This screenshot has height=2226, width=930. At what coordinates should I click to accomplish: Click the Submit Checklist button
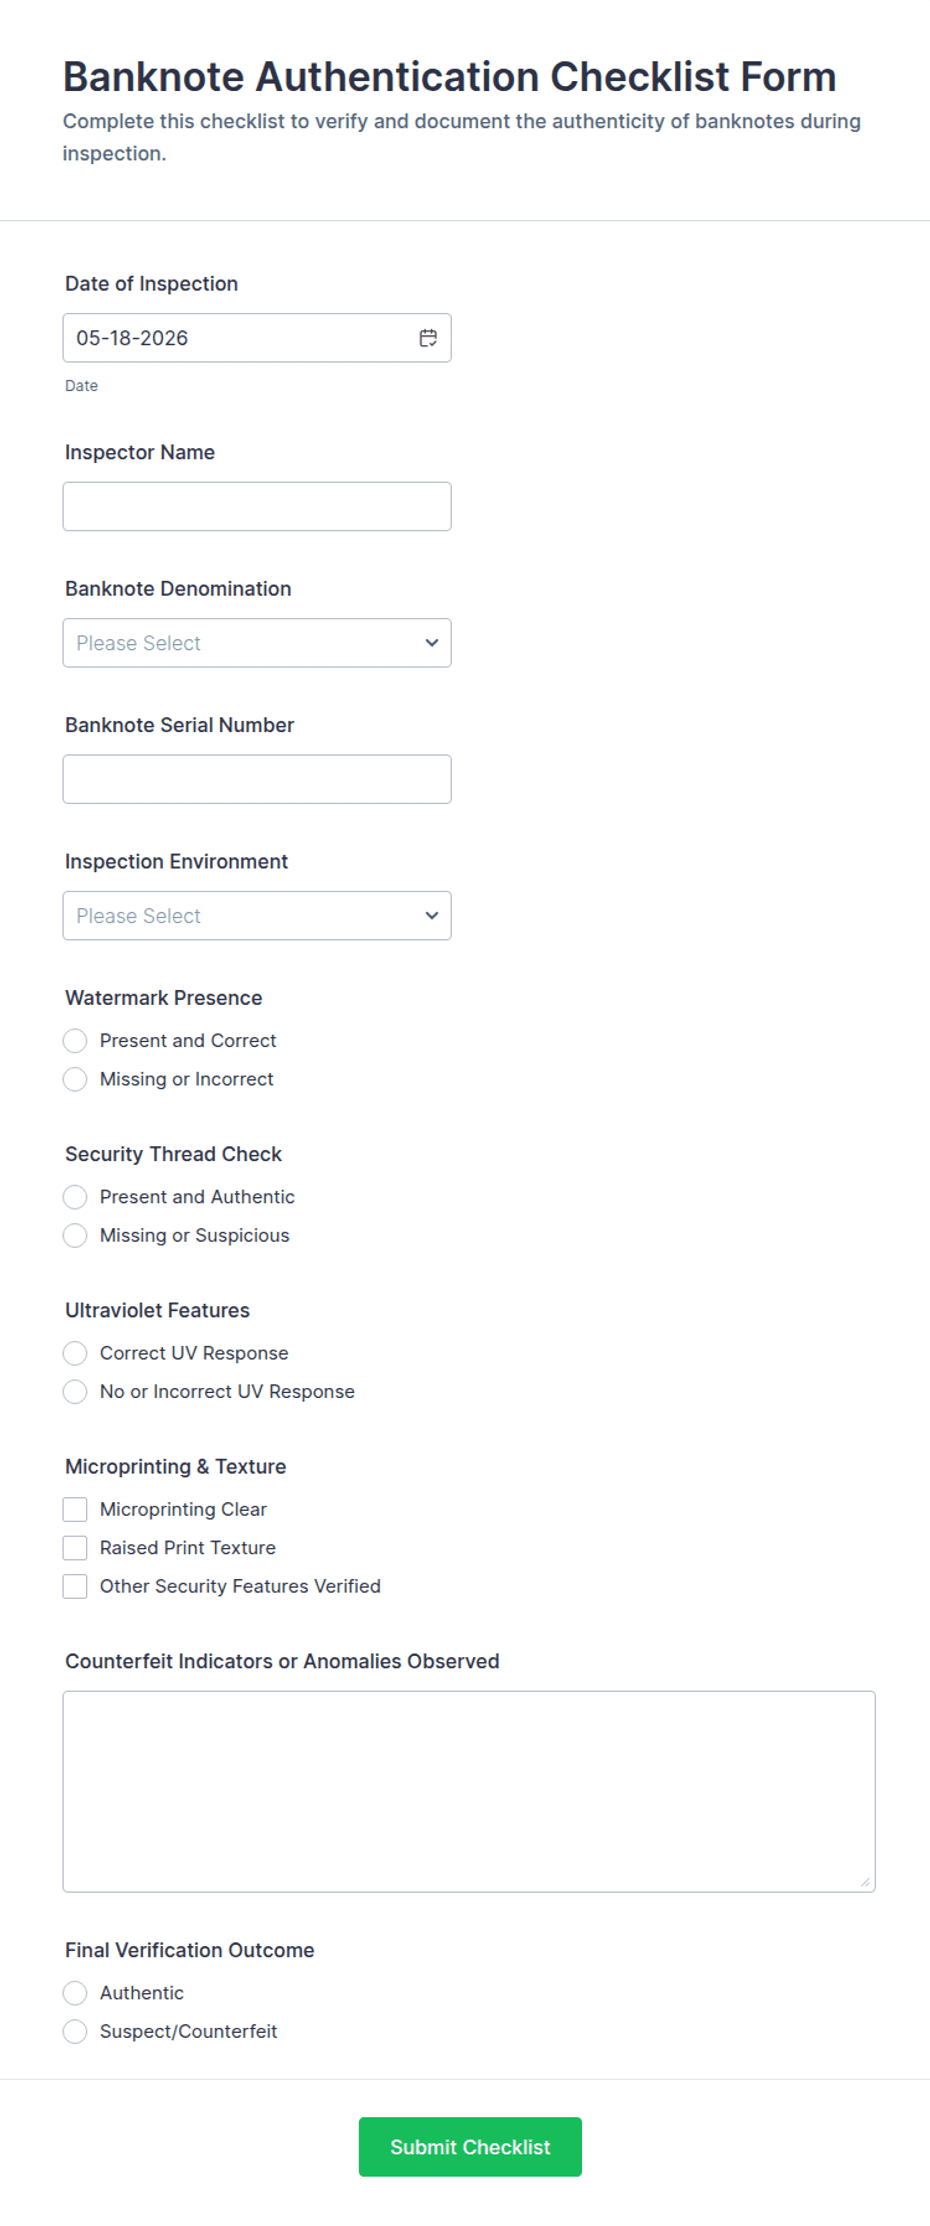click(470, 2147)
